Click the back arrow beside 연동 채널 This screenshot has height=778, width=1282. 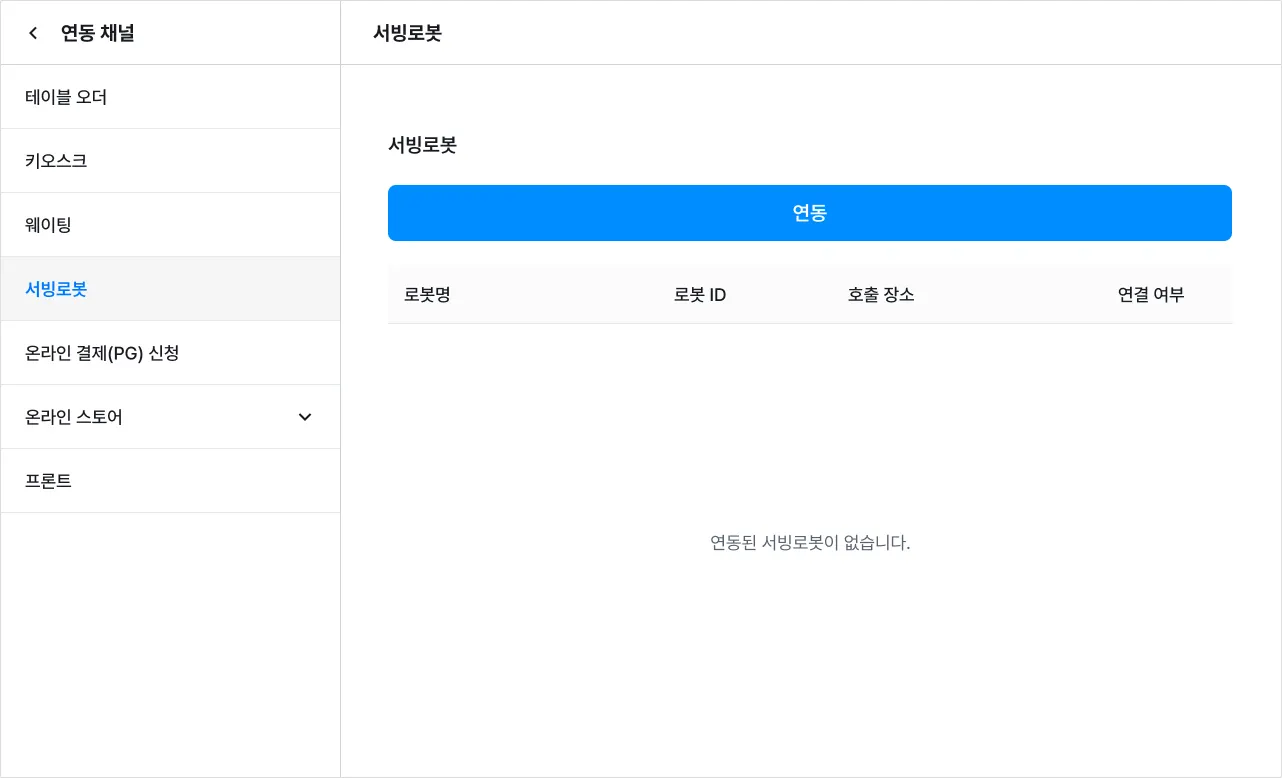33,33
